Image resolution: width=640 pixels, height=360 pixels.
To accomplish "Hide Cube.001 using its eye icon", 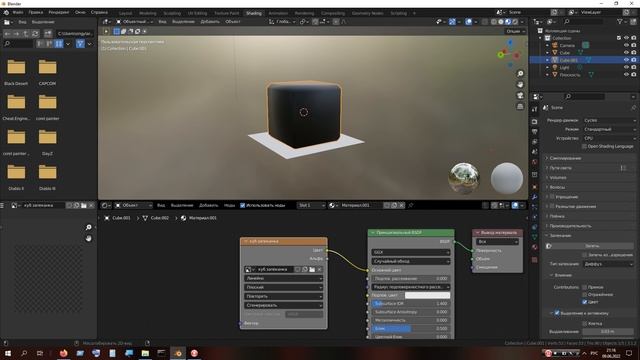I will 626,60.
